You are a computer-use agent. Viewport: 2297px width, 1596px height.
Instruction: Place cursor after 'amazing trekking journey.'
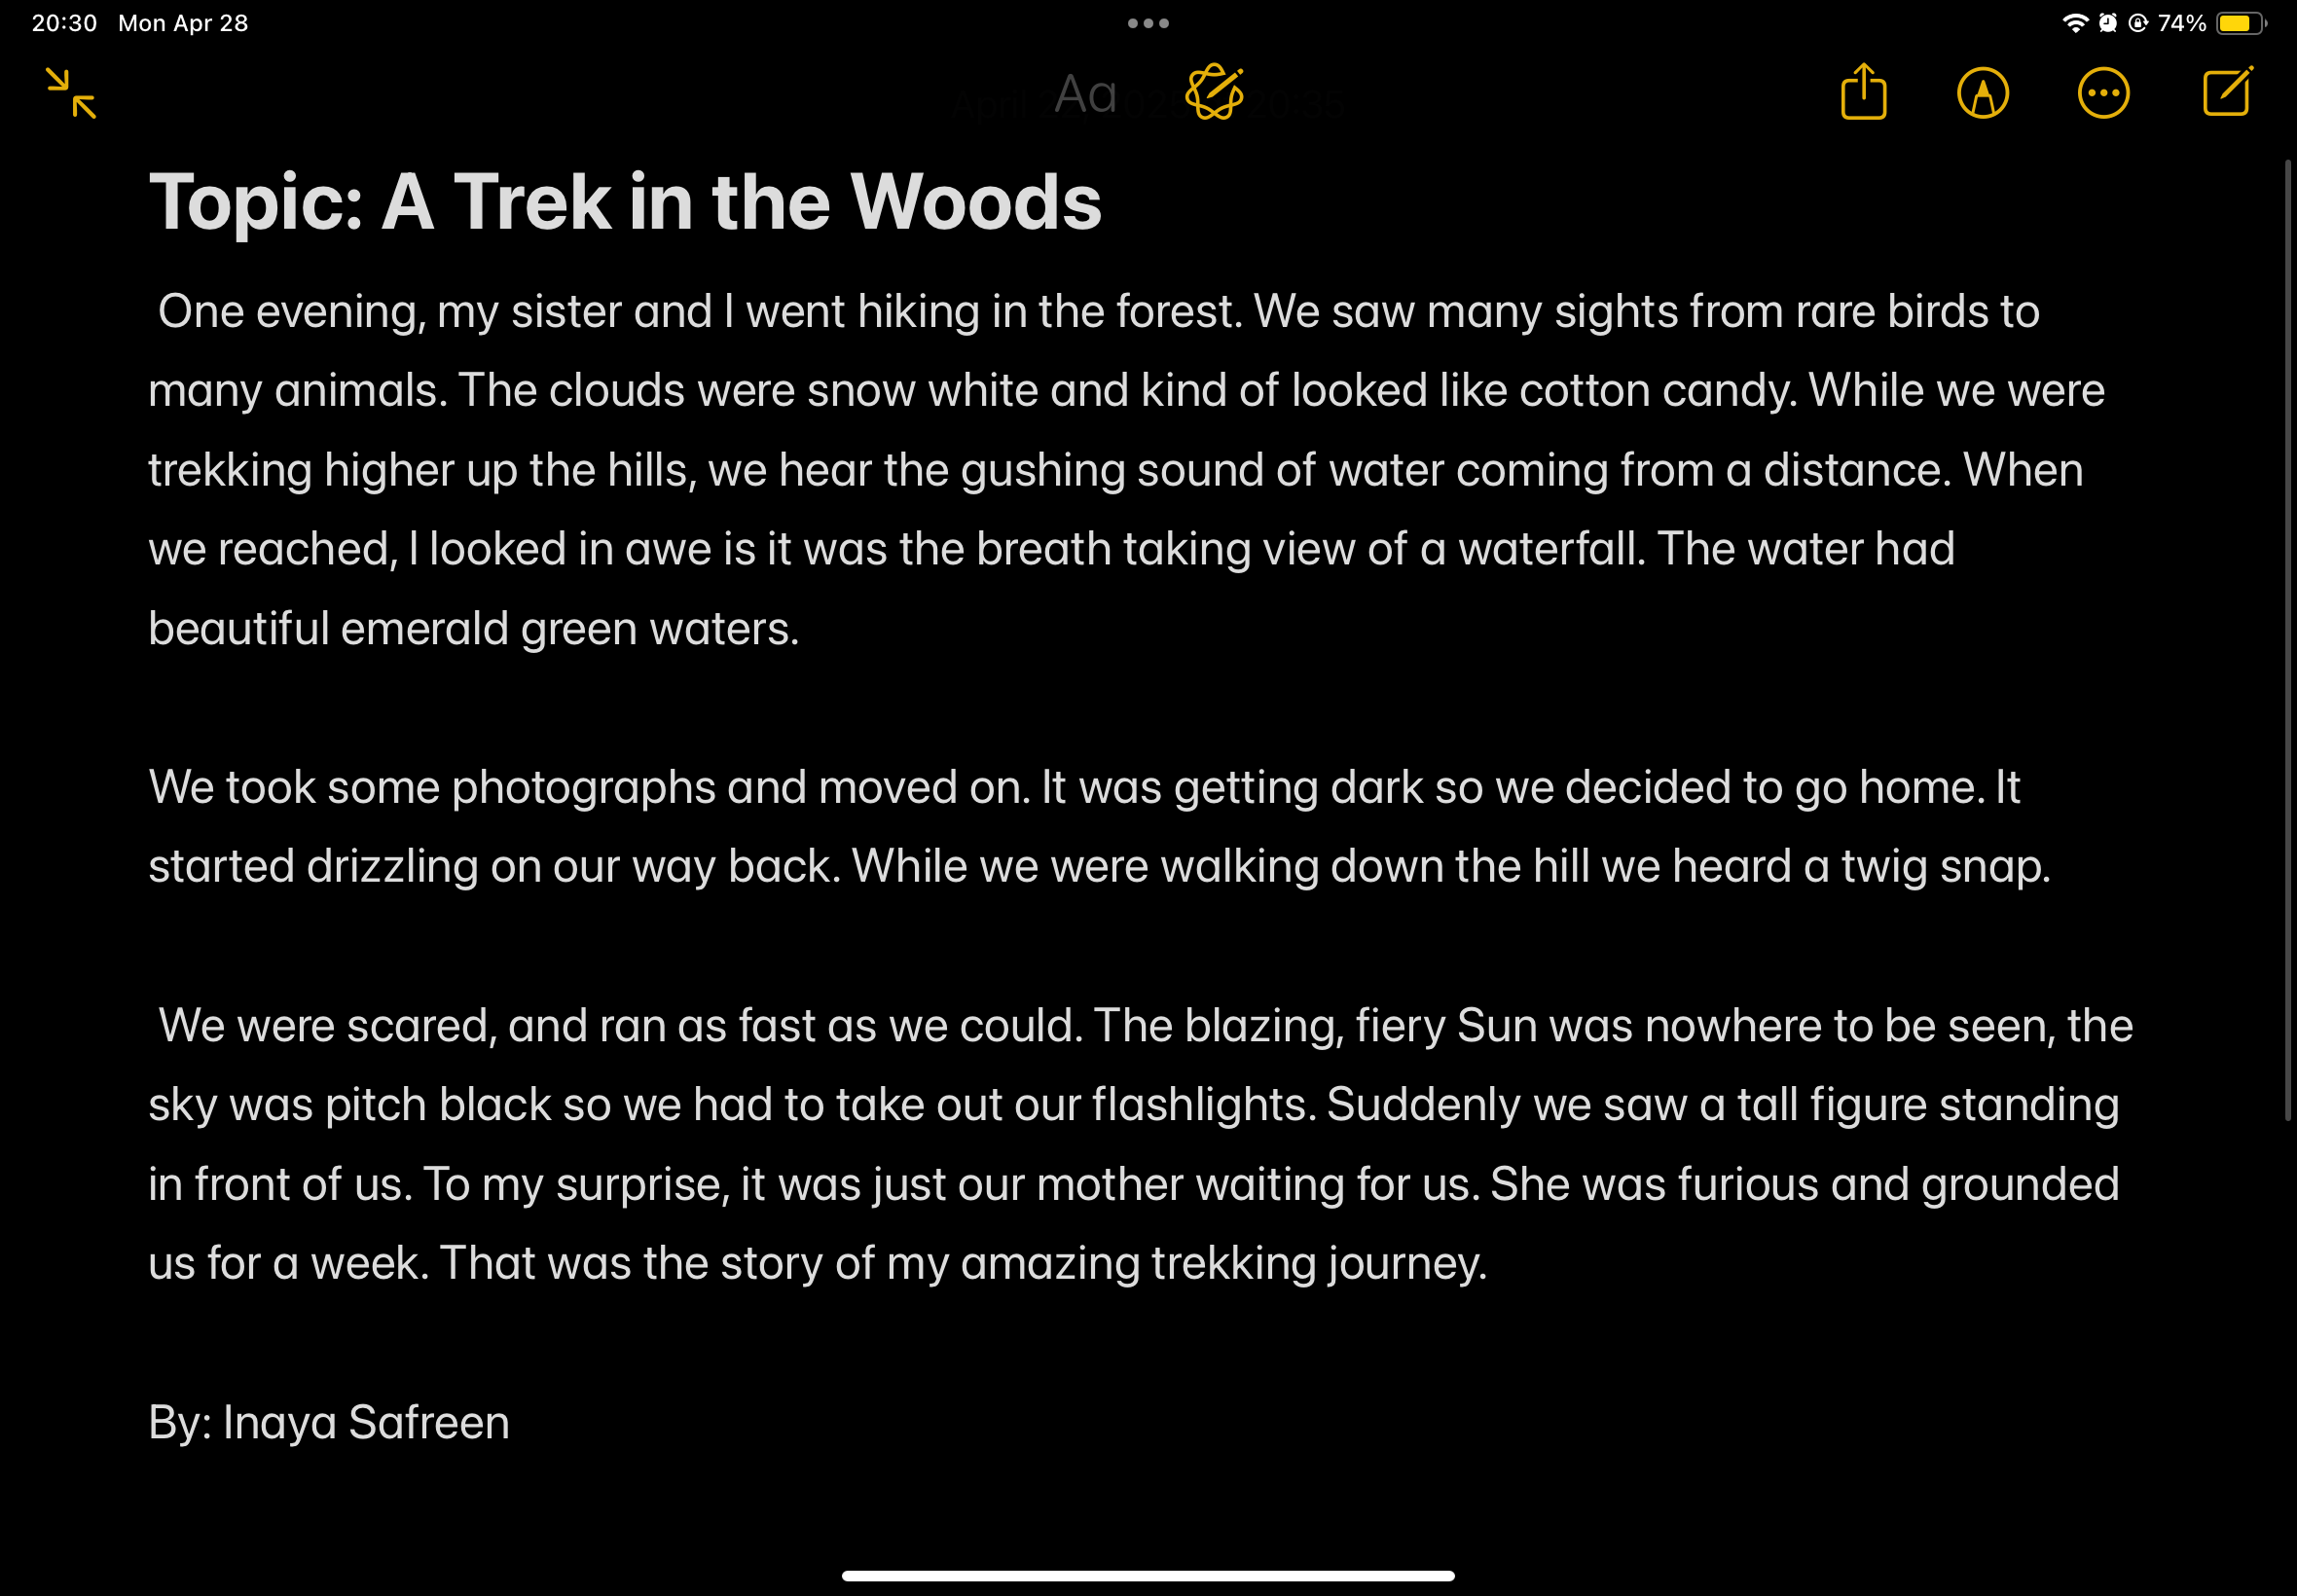coord(1490,1264)
